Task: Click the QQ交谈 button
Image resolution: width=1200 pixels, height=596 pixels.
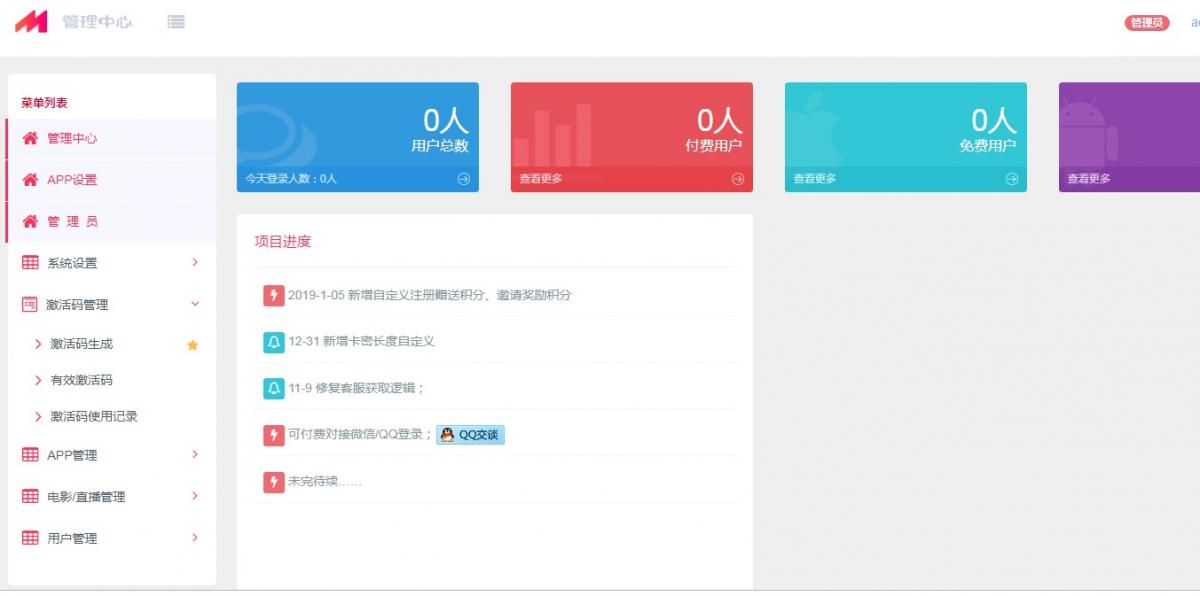Action: coord(470,435)
